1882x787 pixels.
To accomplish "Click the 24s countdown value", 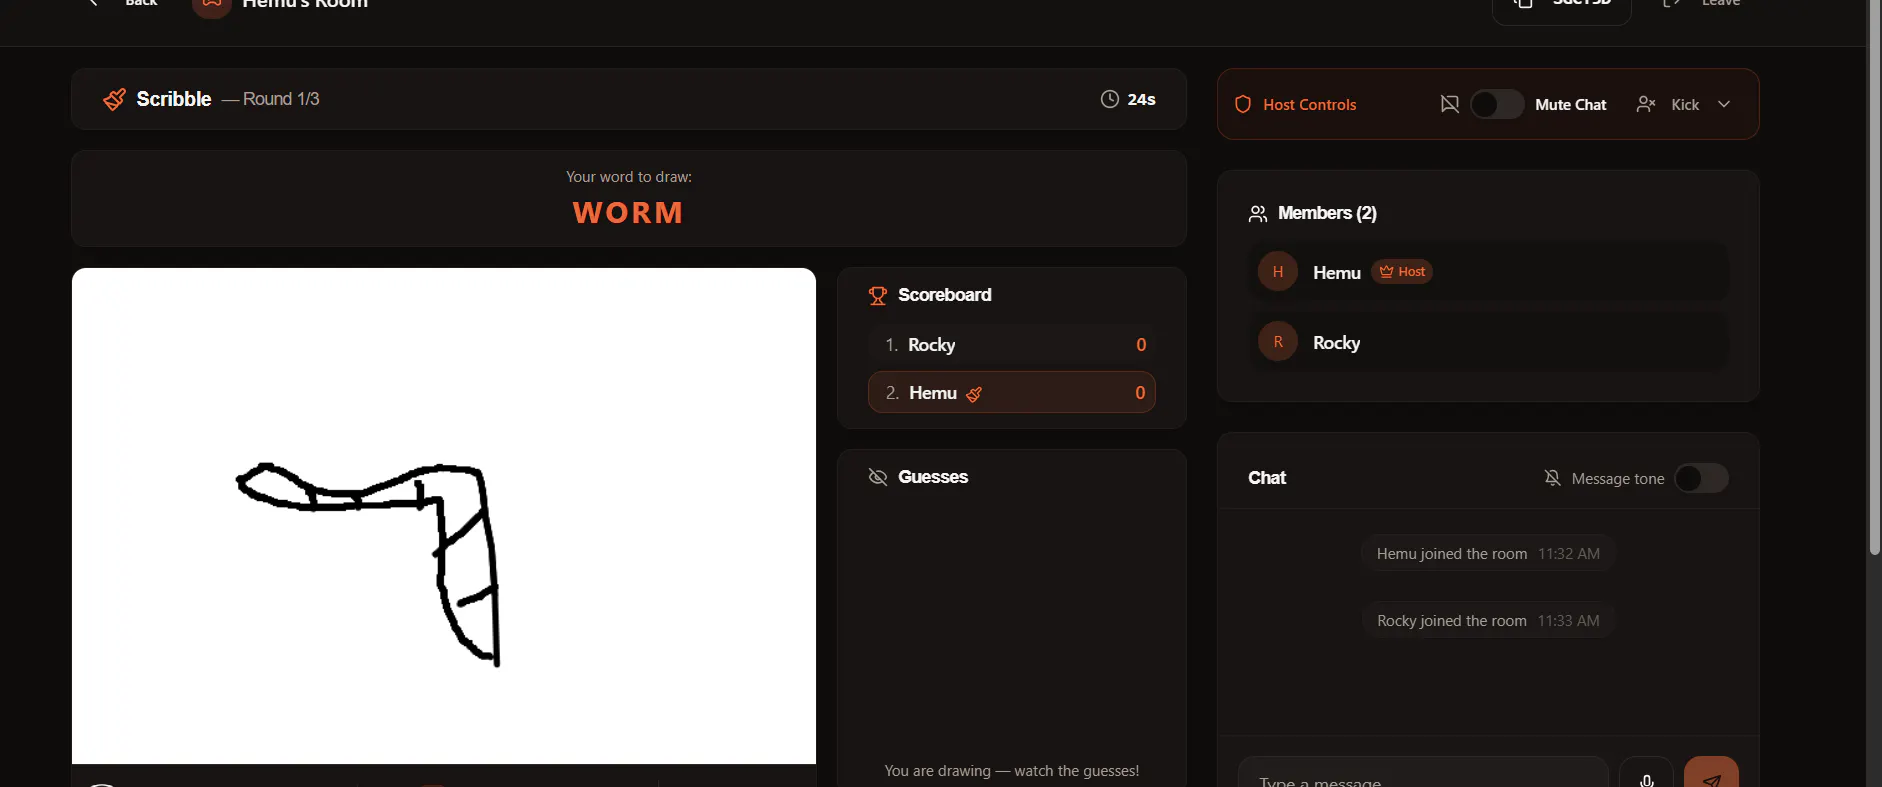I will [x=1141, y=99].
